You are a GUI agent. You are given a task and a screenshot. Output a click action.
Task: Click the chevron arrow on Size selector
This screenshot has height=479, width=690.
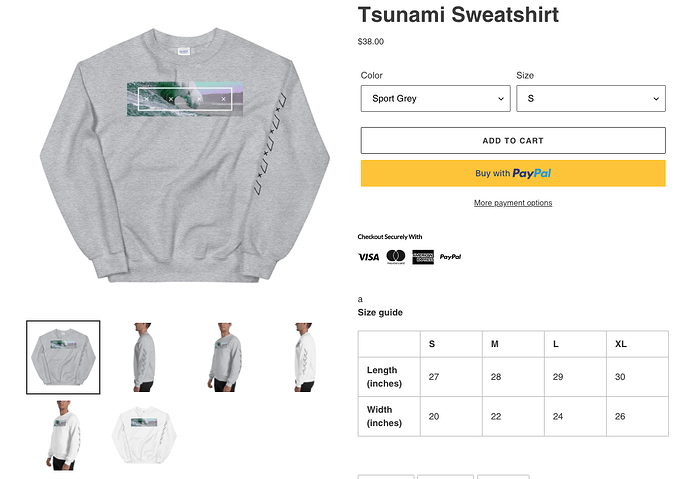[x=656, y=99]
